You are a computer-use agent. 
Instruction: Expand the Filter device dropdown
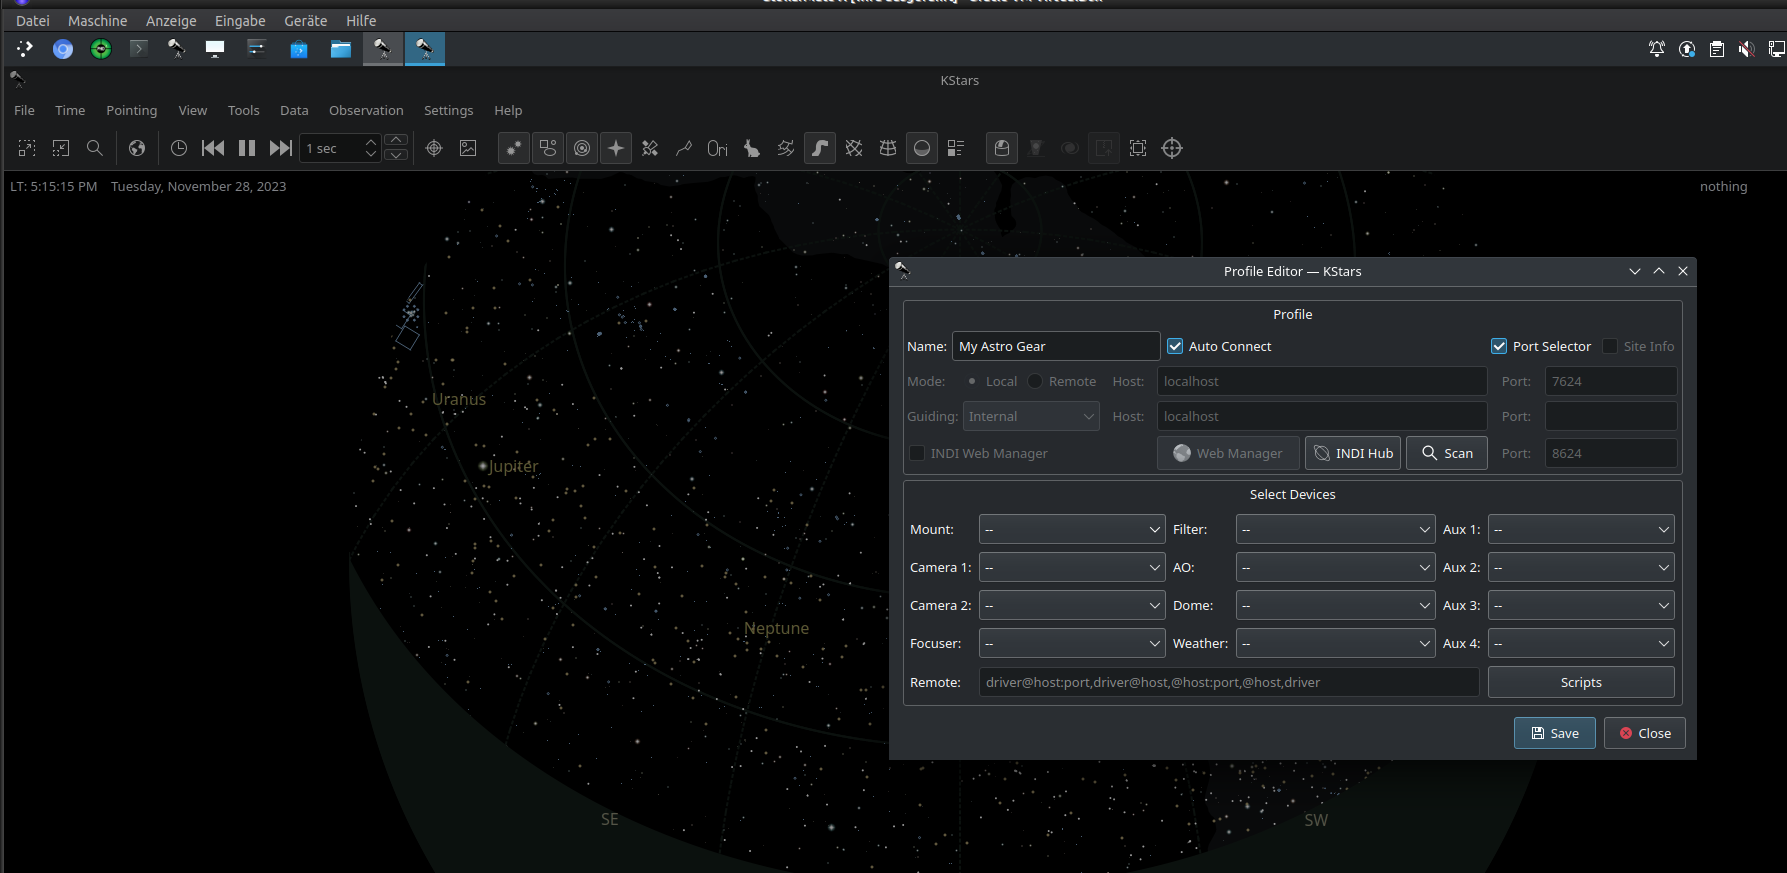(x=1336, y=529)
